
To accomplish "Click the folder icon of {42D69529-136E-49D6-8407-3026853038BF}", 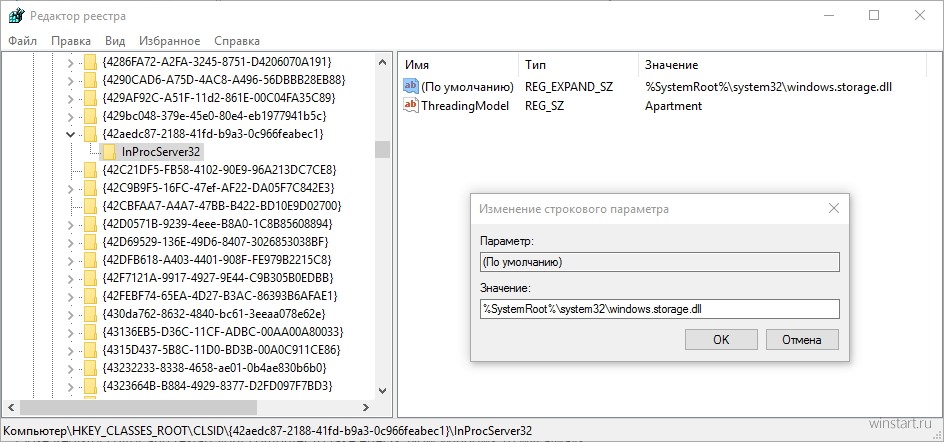I will pyautogui.click(x=90, y=242).
